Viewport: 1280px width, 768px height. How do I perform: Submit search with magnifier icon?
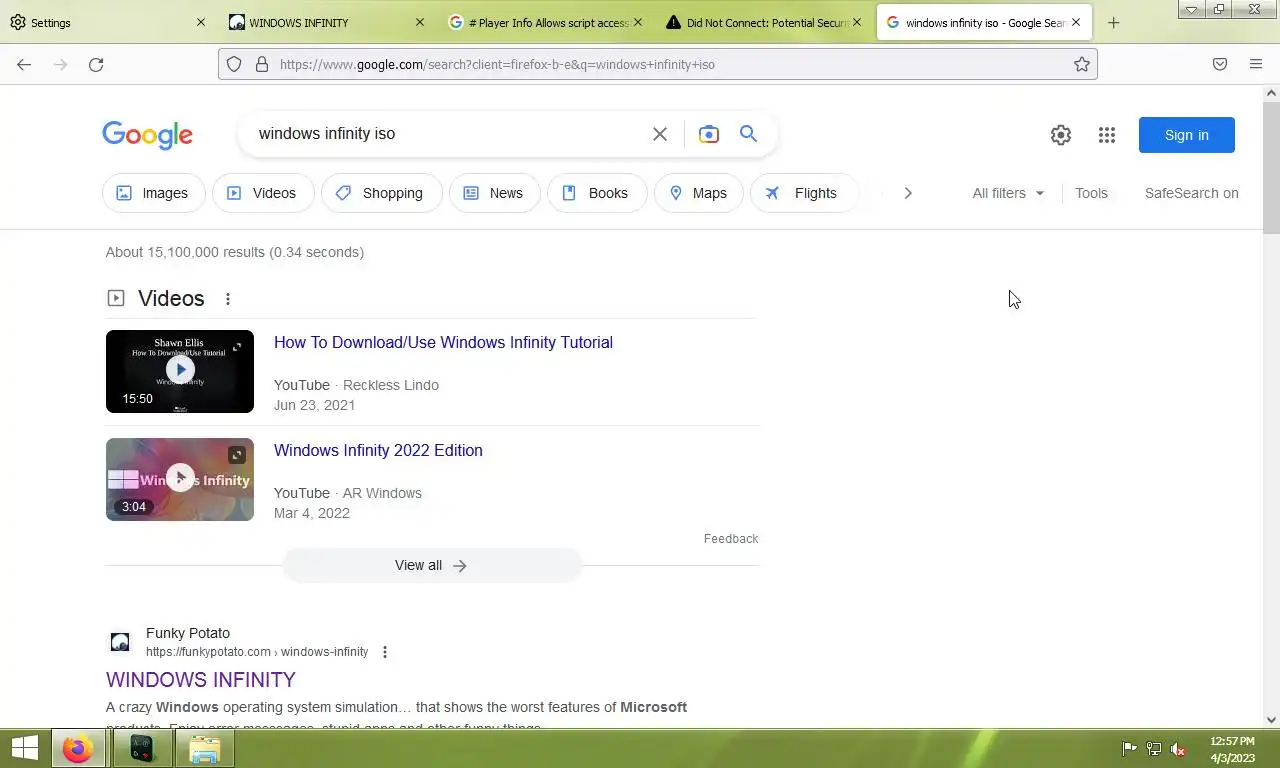(x=748, y=134)
